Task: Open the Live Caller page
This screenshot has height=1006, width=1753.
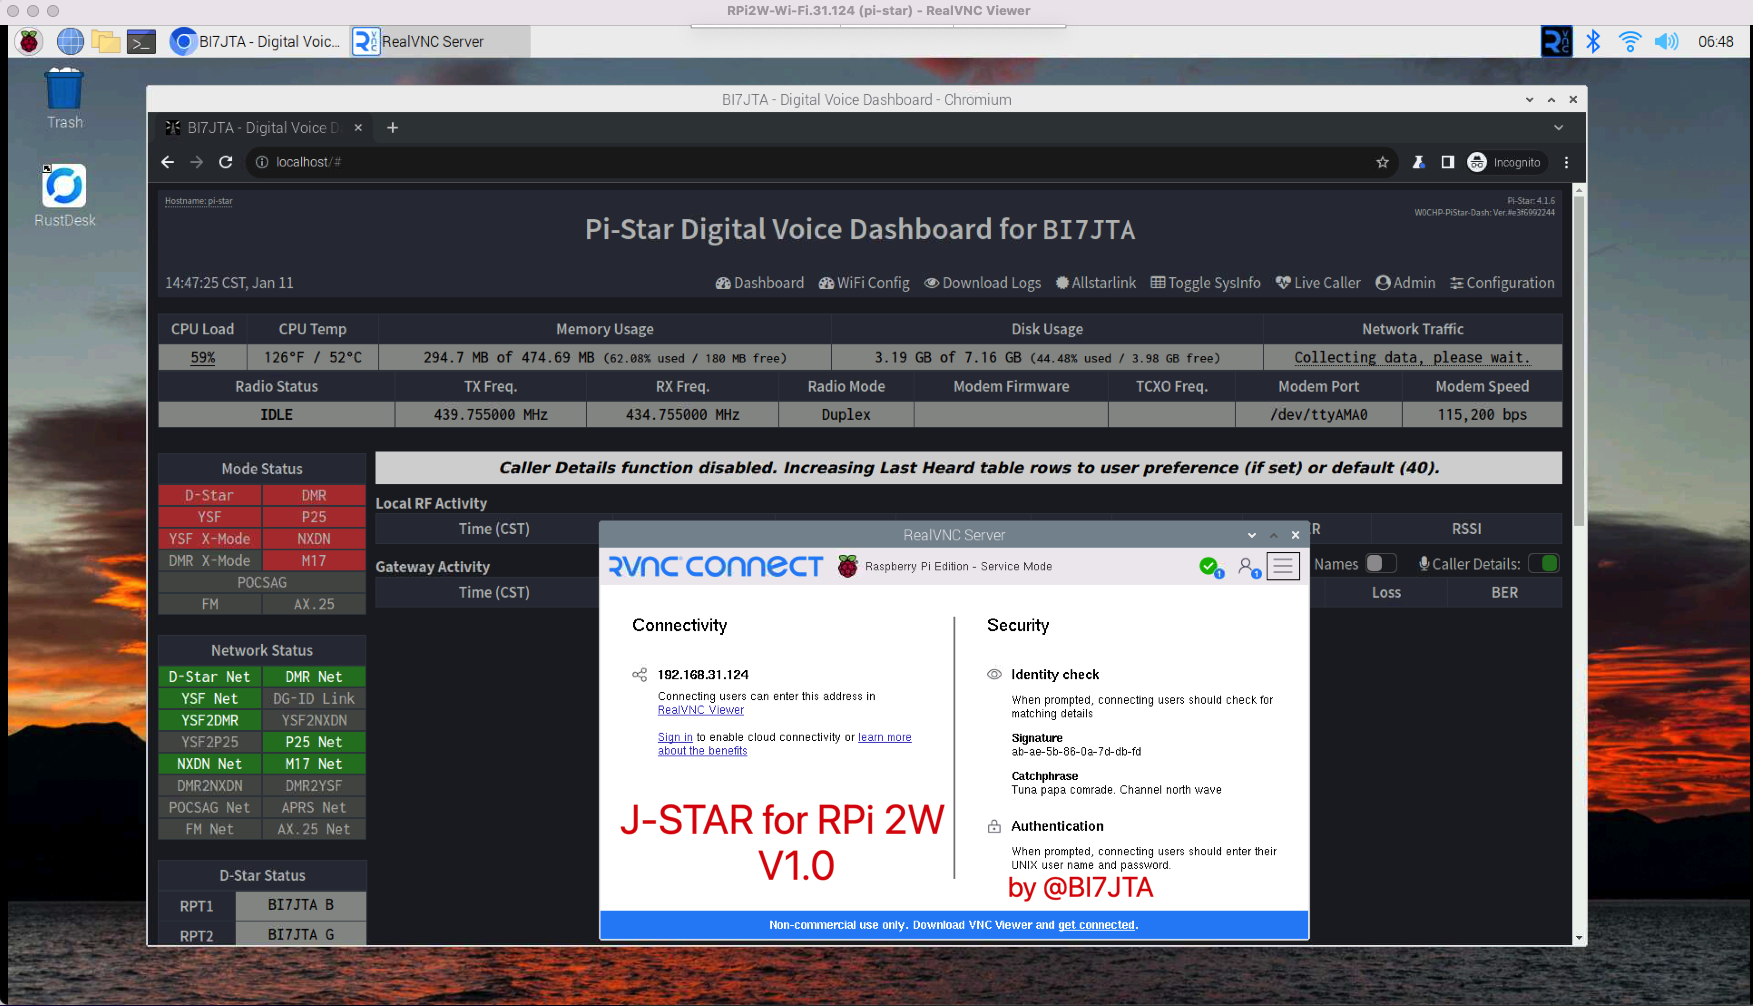Action: (x=1317, y=283)
